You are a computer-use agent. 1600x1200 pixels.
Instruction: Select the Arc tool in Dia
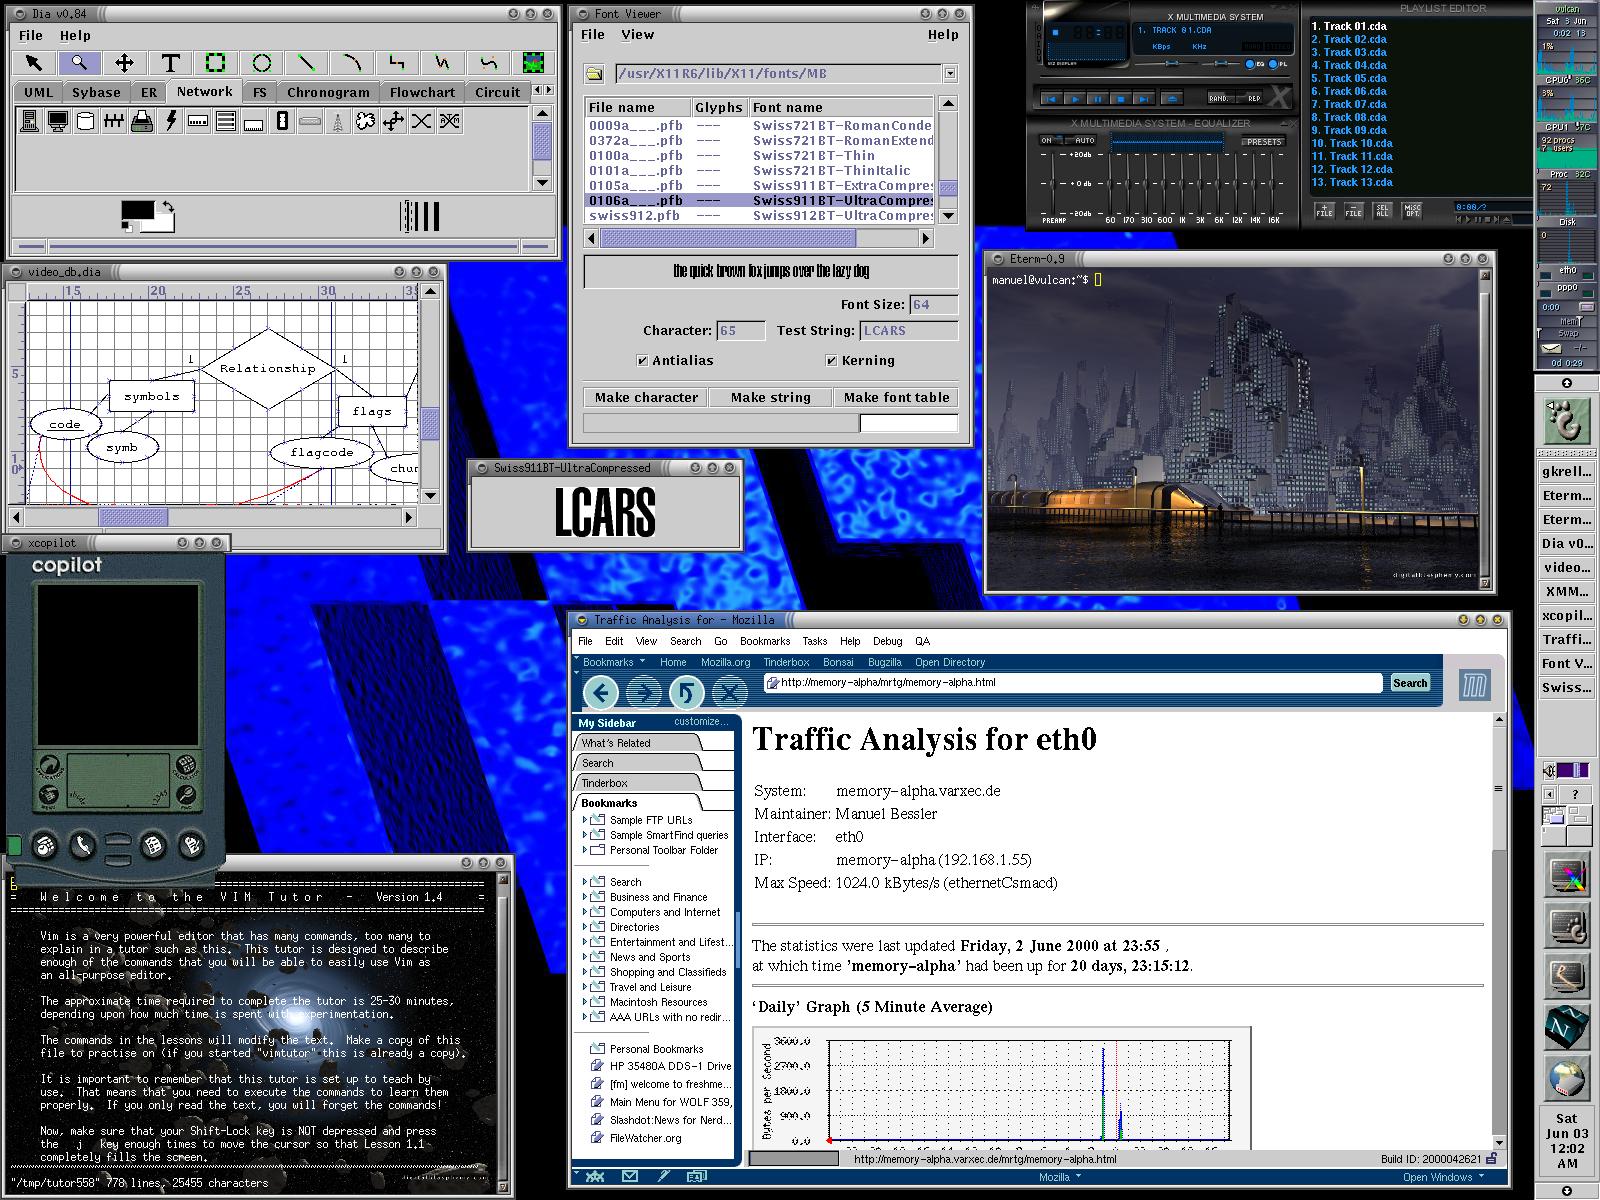click(x=352, y=63)
